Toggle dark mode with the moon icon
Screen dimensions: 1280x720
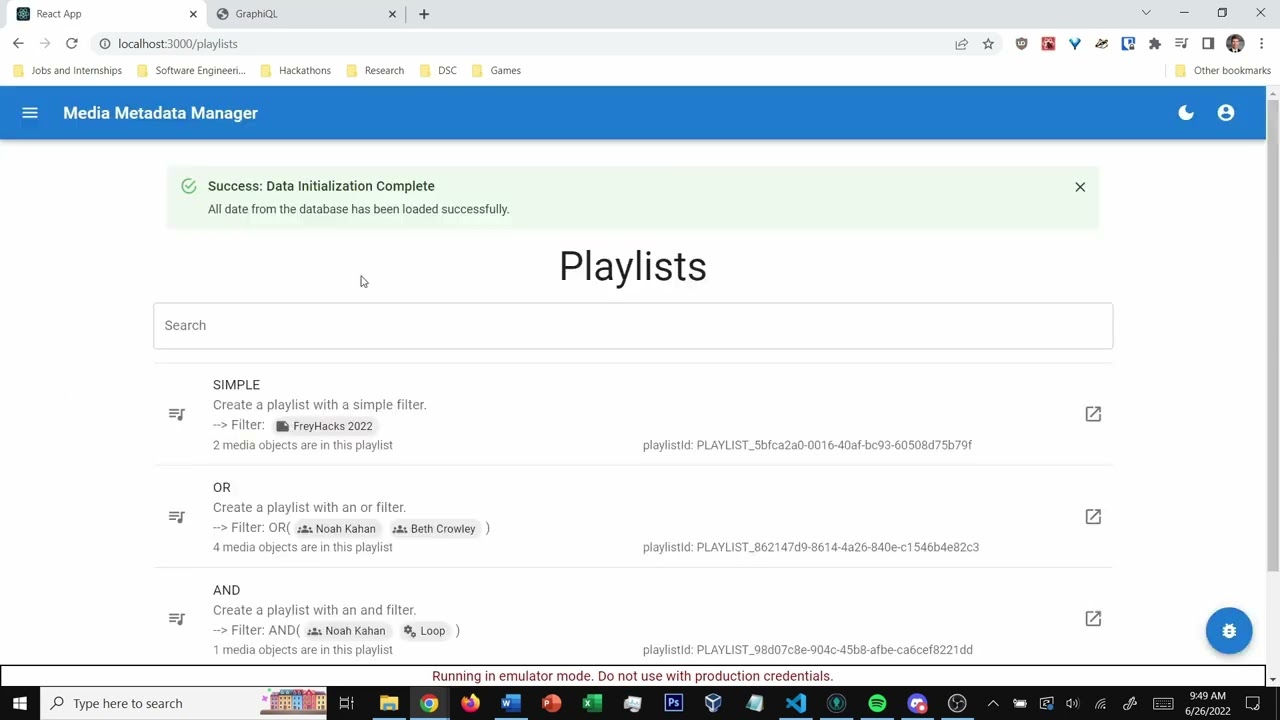click(1186, 113)
